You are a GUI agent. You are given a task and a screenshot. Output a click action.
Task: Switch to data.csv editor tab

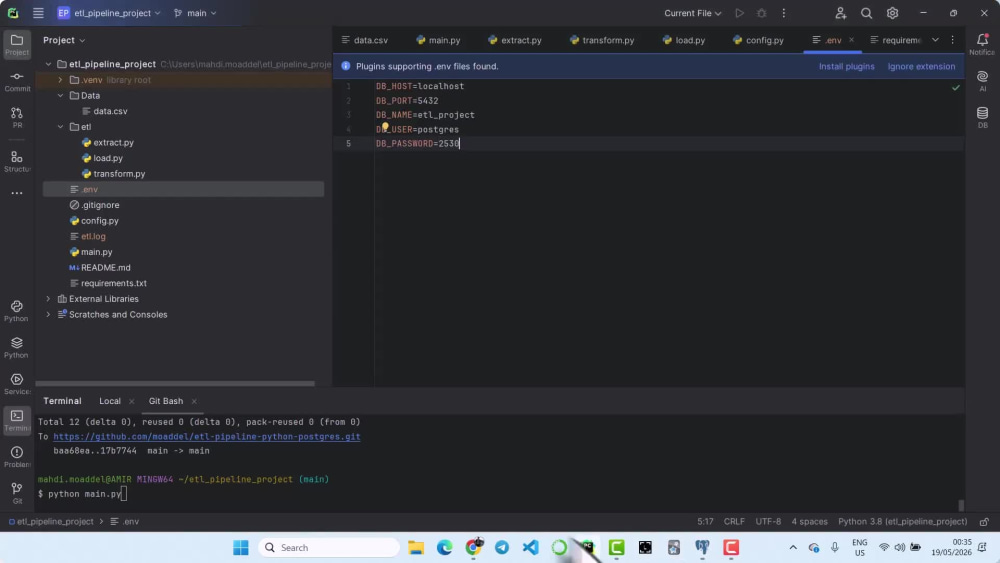coord(365,40)
